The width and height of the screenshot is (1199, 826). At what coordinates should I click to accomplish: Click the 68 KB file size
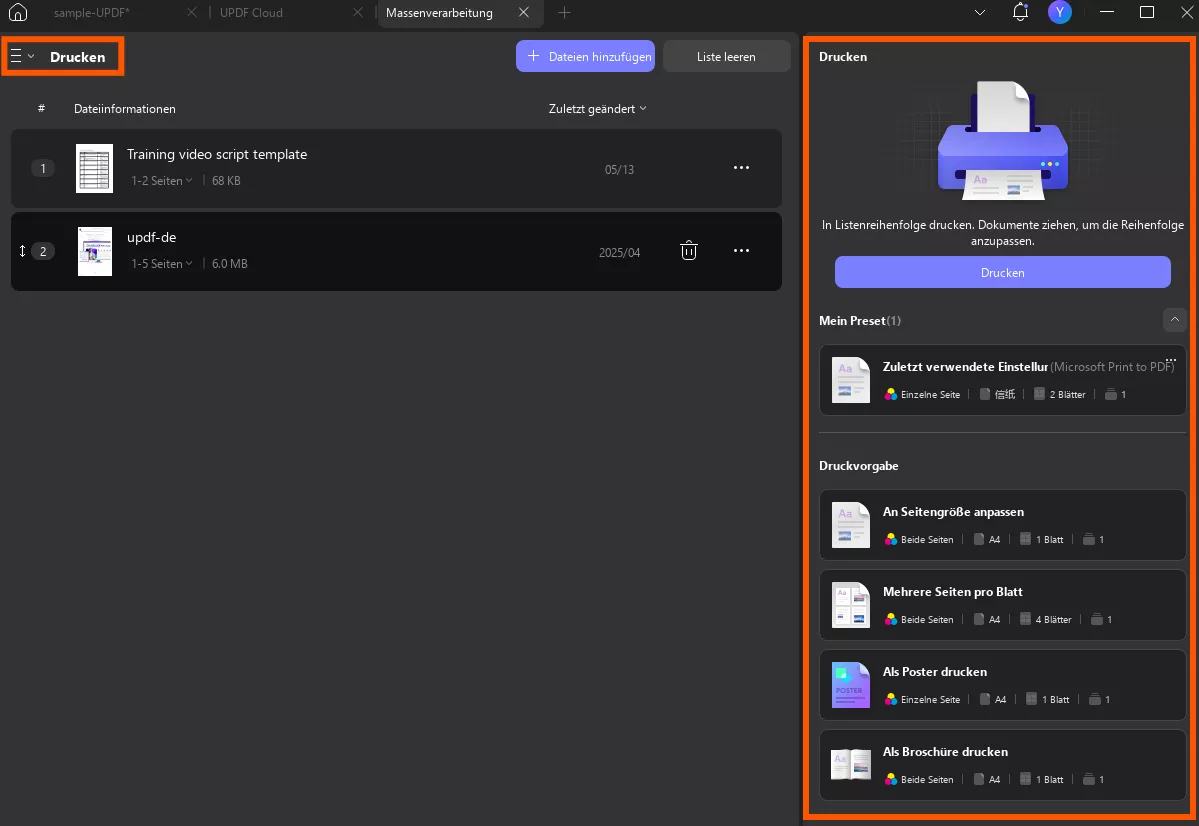(x=226, y=180)
